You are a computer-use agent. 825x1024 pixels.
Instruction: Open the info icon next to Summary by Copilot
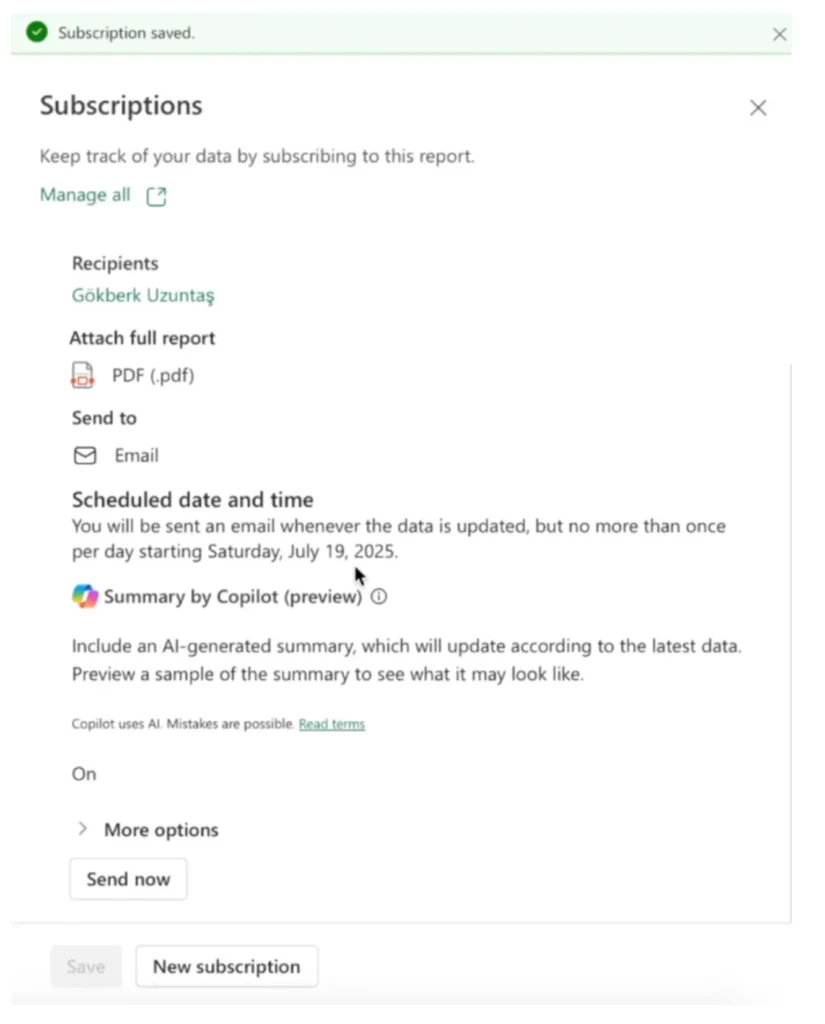click(x=379, y=597)
